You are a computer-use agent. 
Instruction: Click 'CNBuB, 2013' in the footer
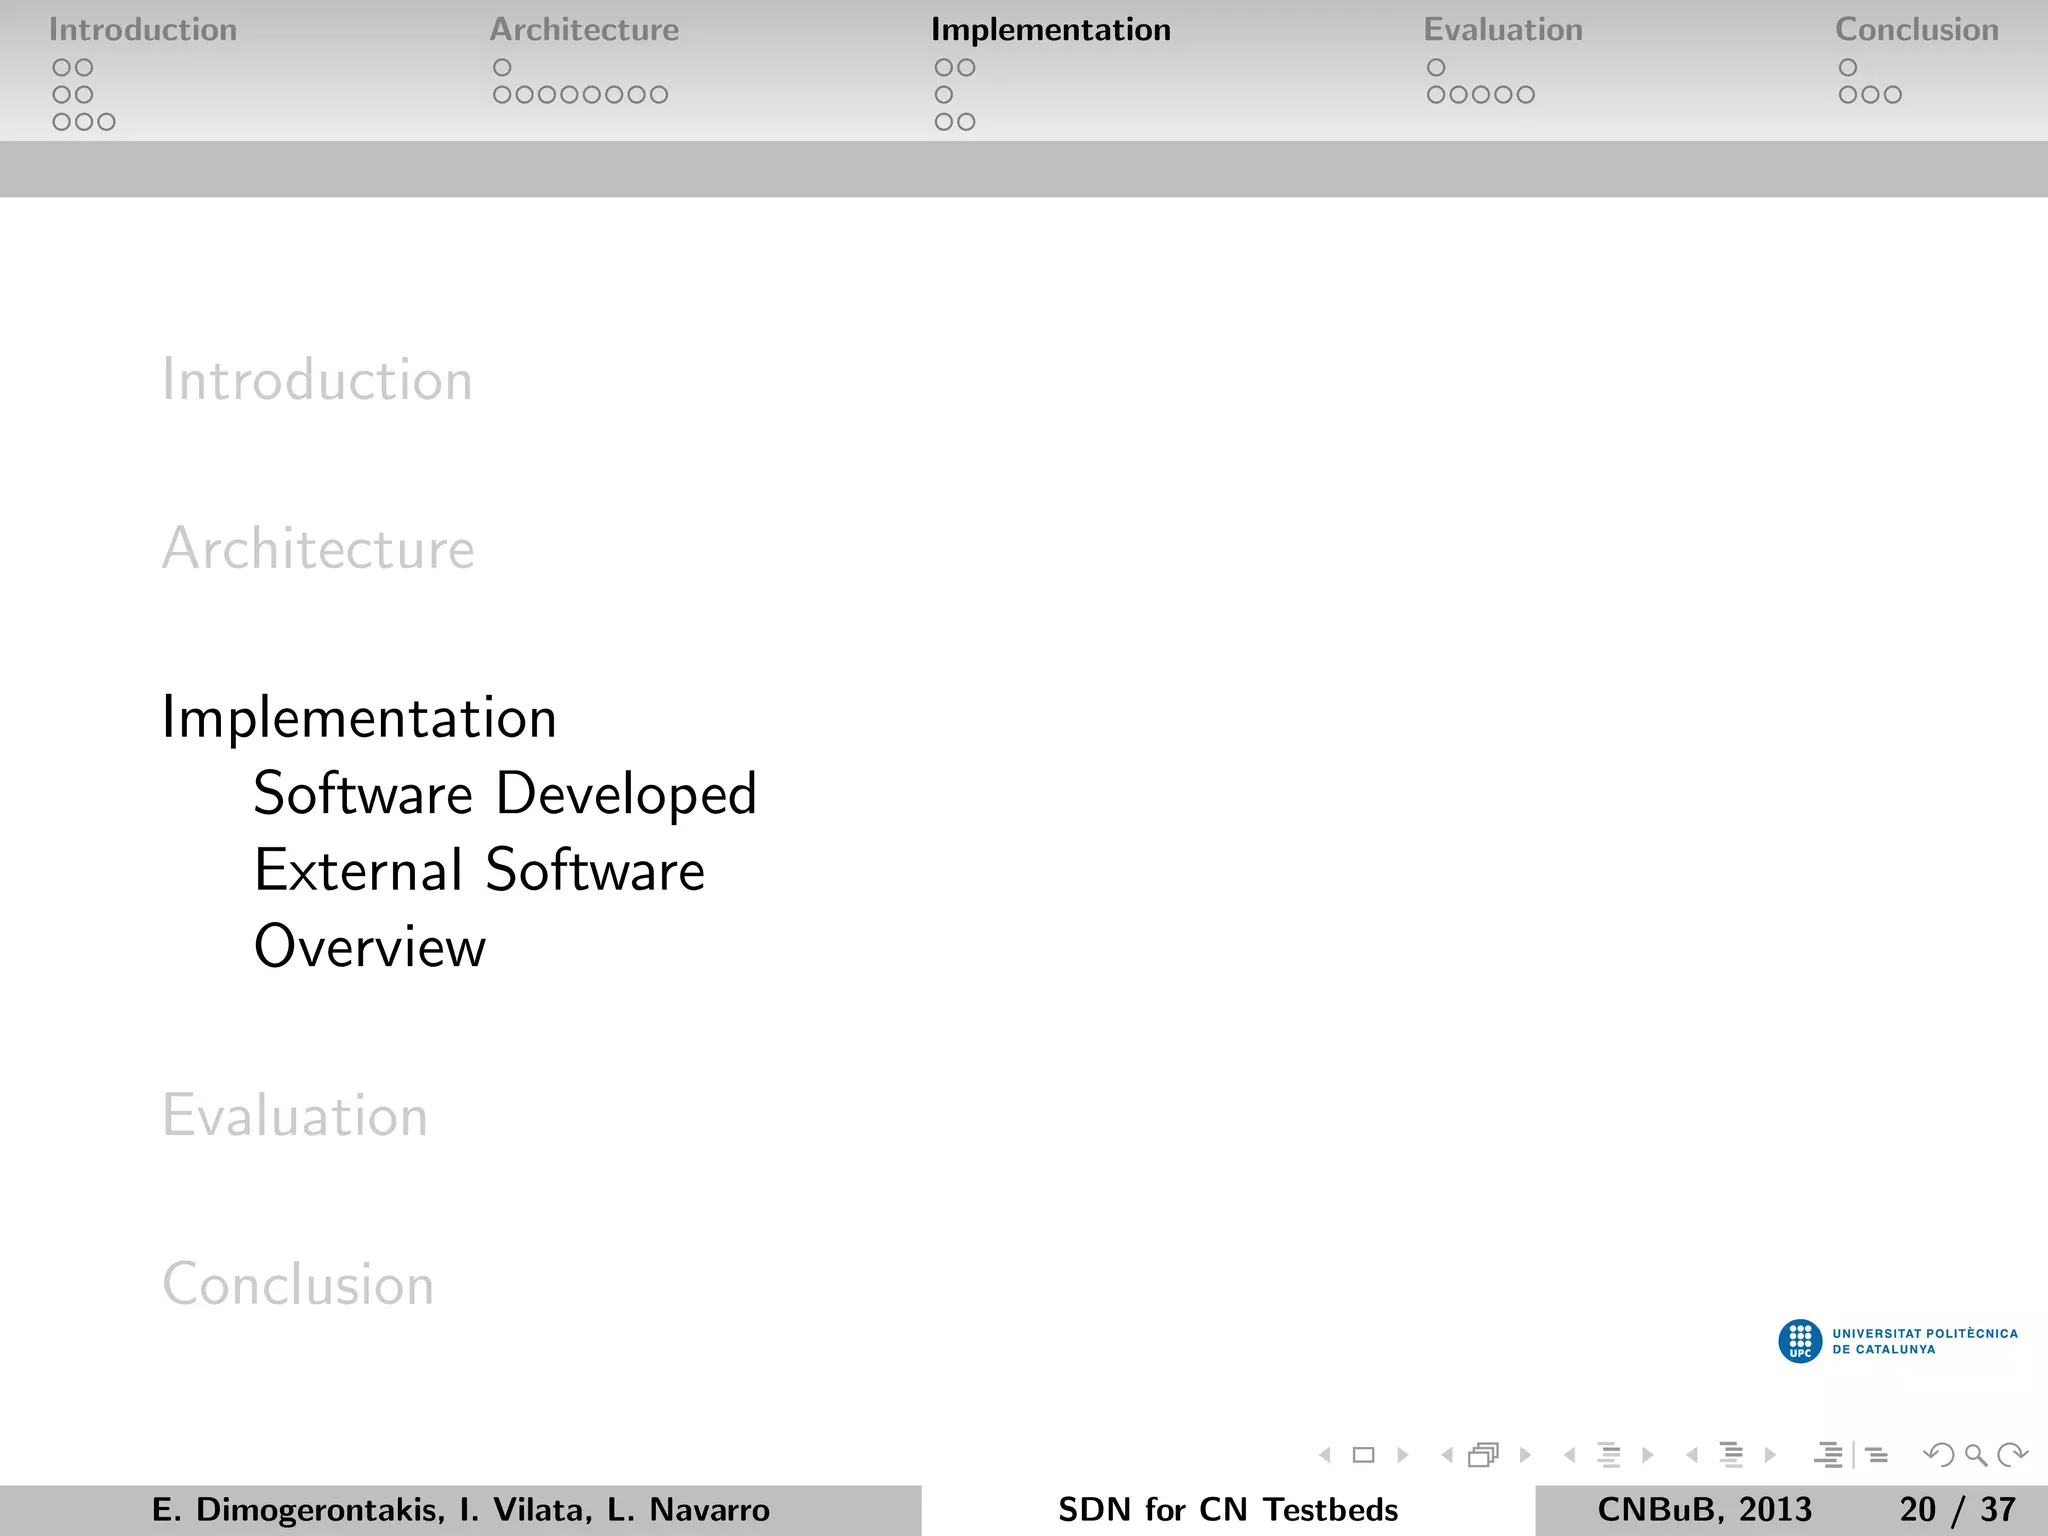[1704, 1510]
